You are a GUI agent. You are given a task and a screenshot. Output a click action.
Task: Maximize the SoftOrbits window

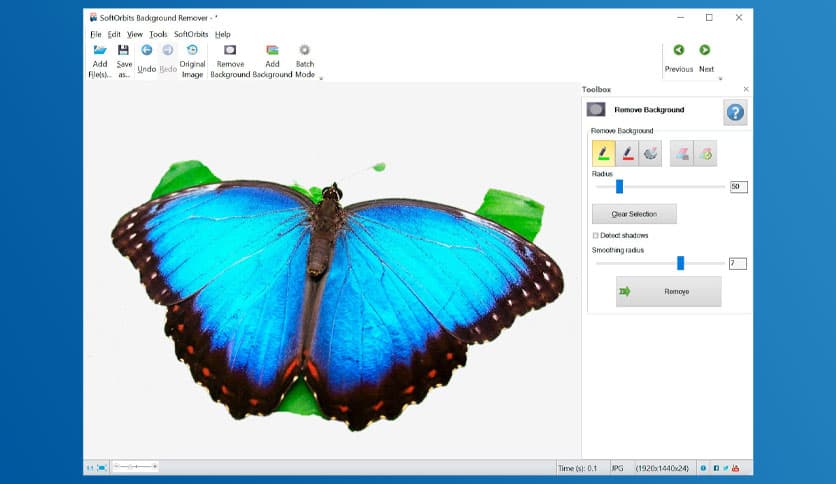(x=709, y=18)
